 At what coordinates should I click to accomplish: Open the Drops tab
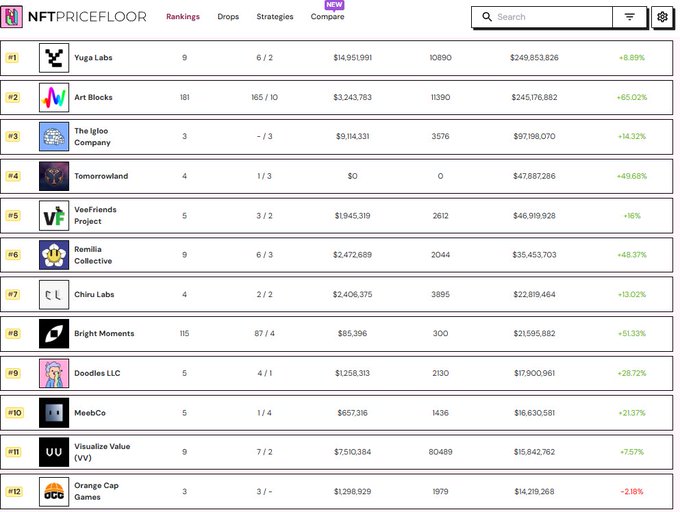228,16
